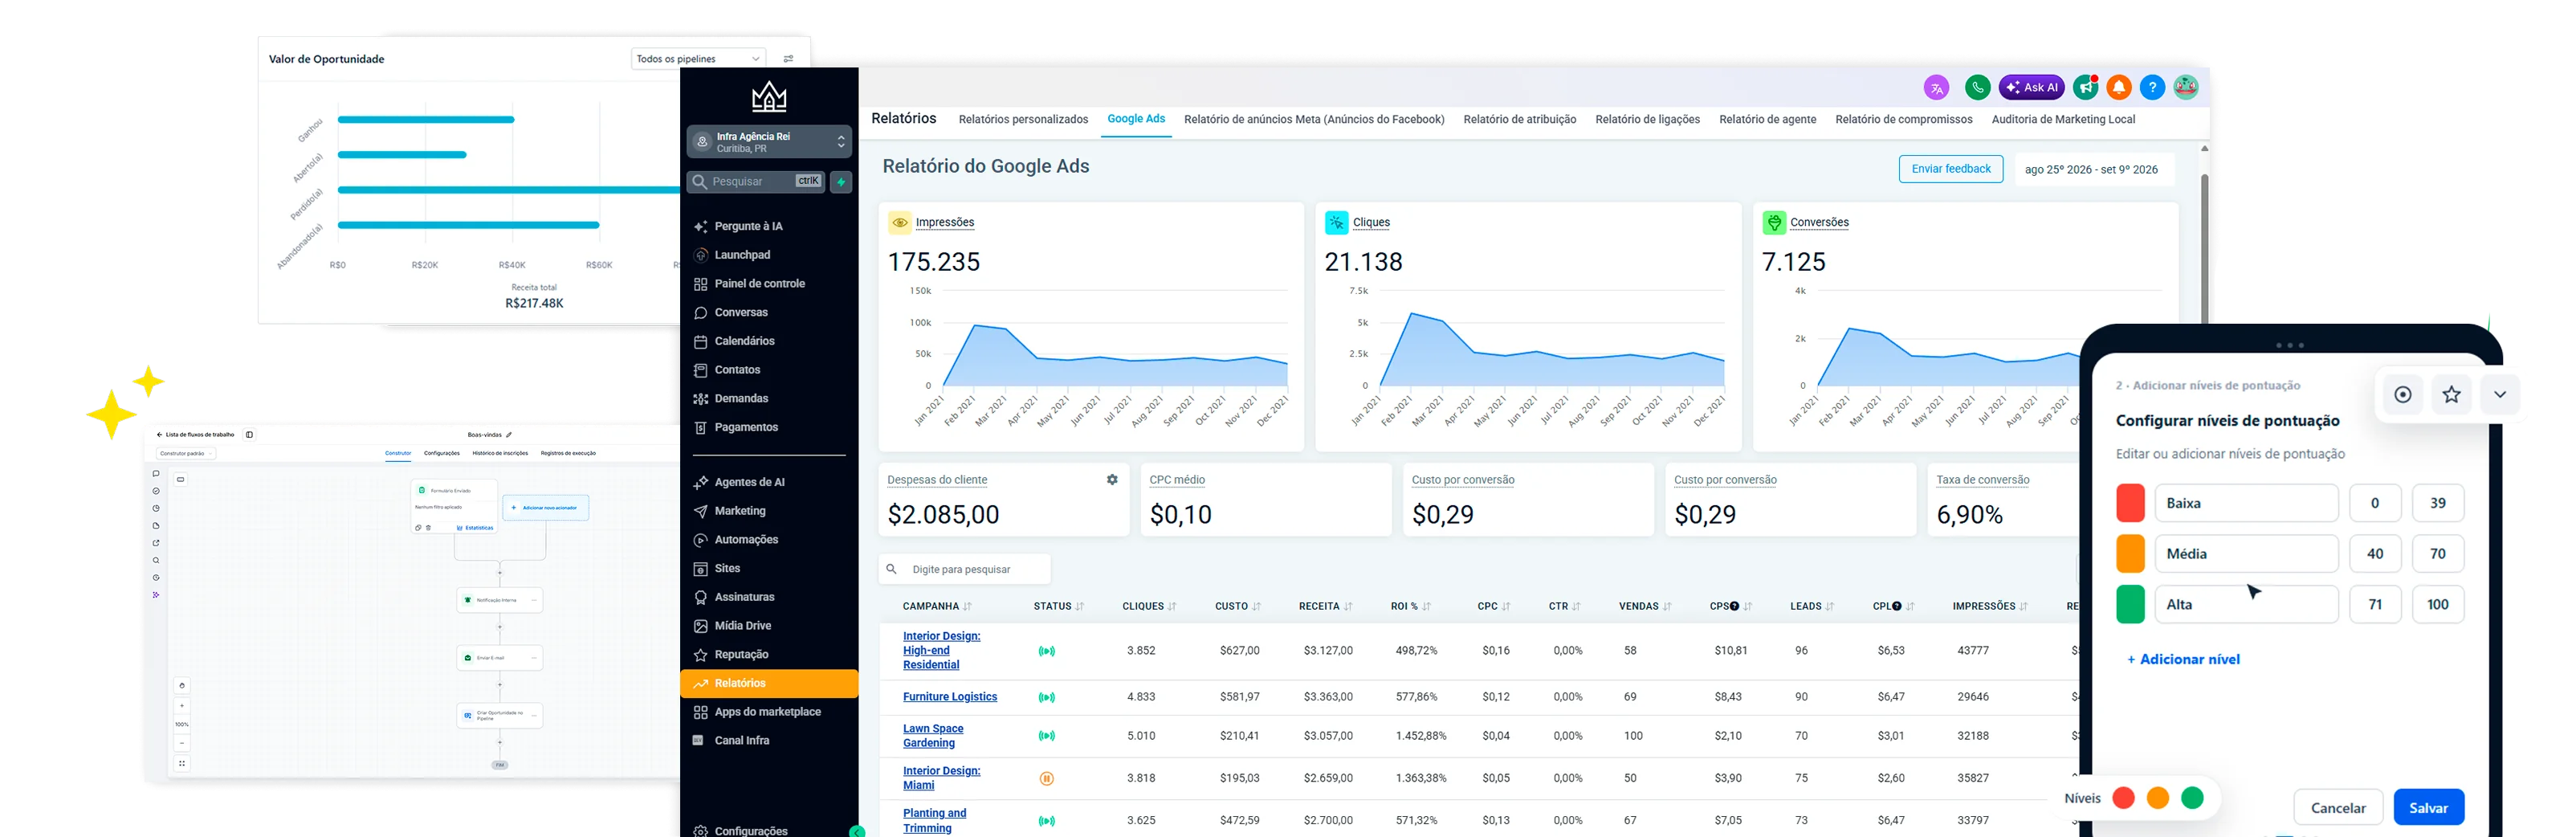Open the Ask AI assistant button
The image size is (2576, 837).
click(2031, 88)
